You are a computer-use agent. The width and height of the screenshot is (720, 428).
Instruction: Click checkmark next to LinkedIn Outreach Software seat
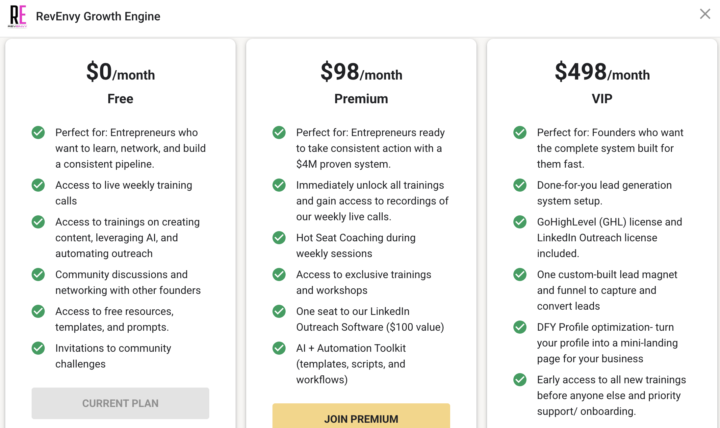(279, 311)
